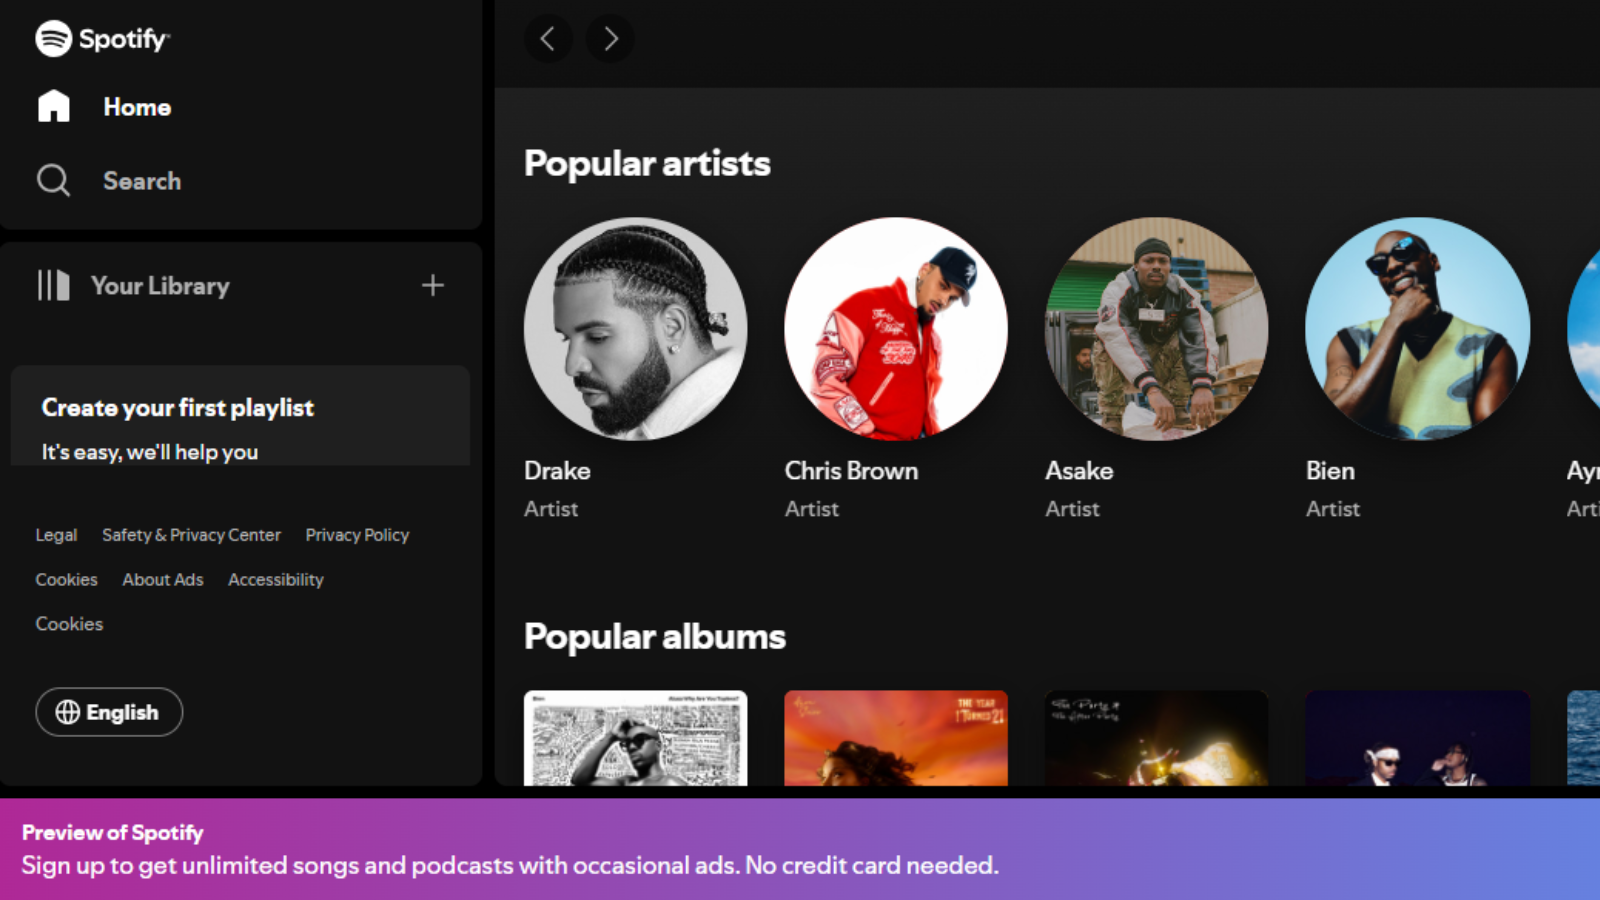Collapse Your Library using the library icon

click(53, 285)
